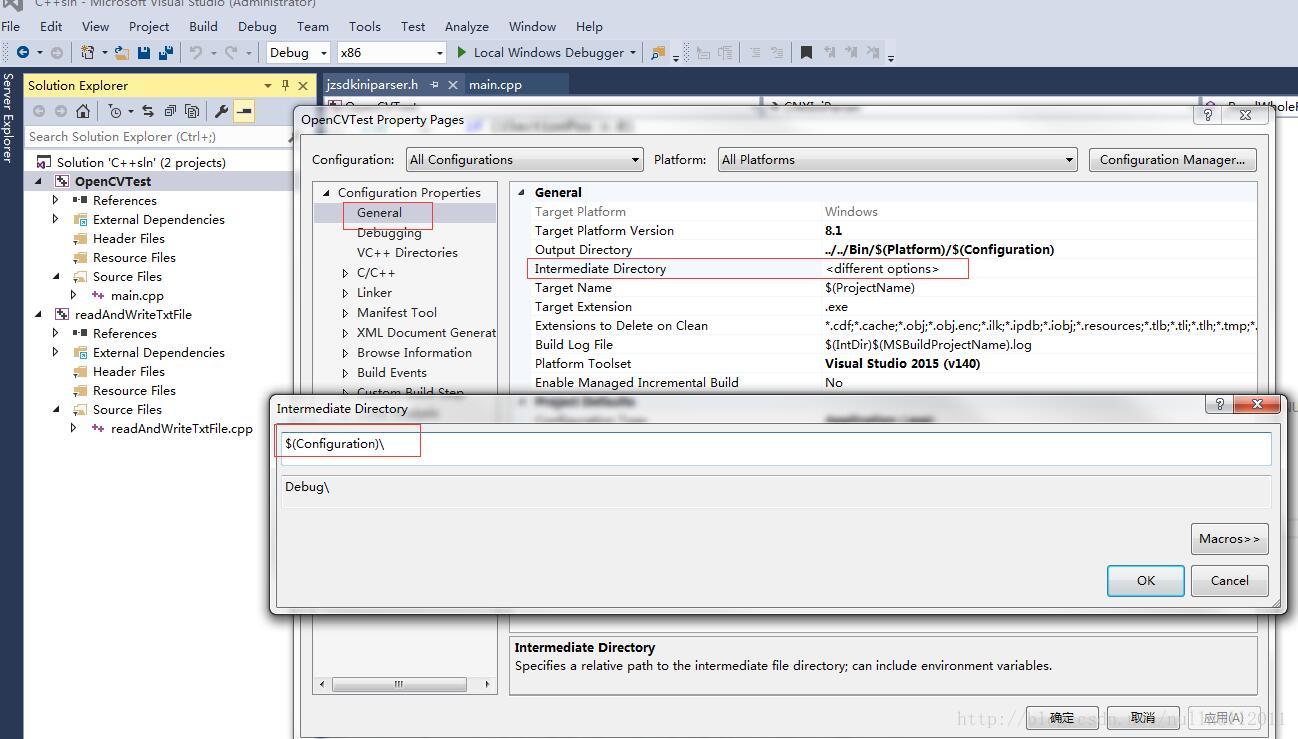
Task: Click the Redo arrow icon
Action: coord(231,53)
